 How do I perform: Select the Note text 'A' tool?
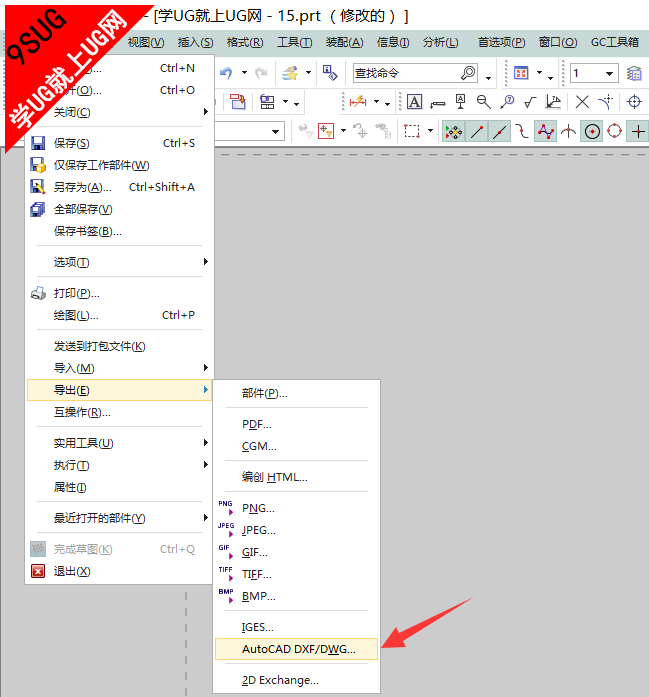414,102
